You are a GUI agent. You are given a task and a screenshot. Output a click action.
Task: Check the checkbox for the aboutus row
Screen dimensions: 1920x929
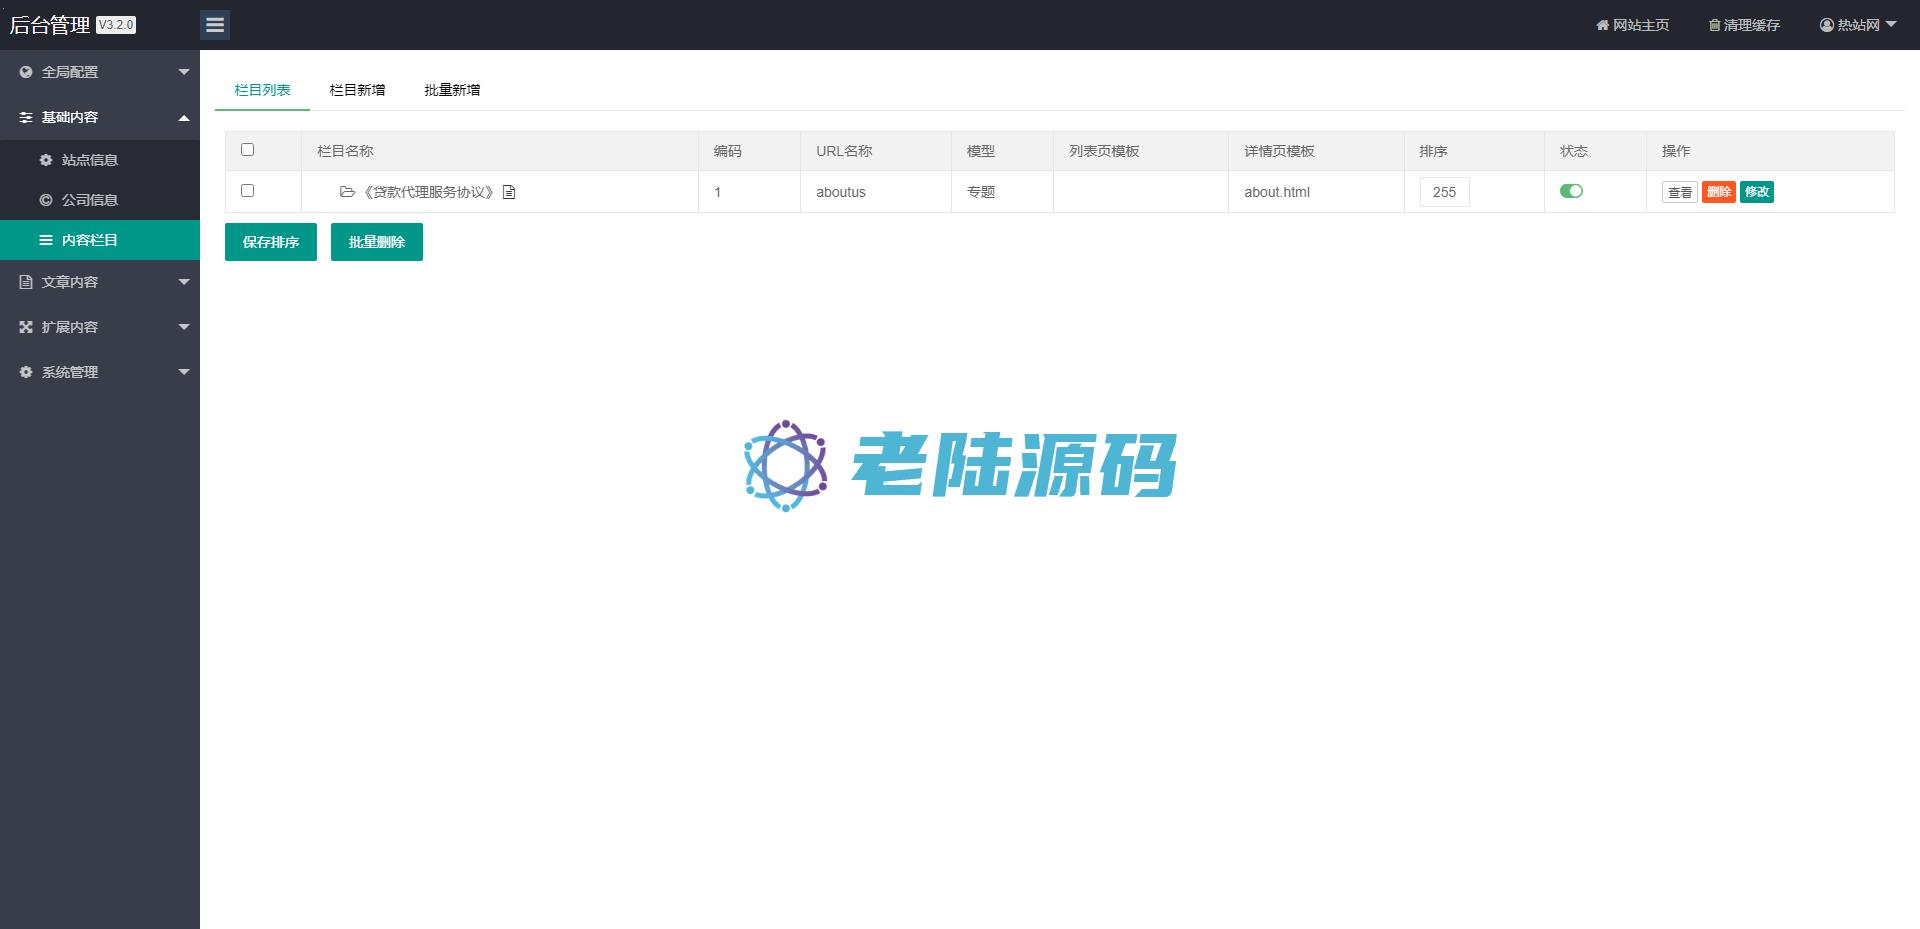pos(248,191)
